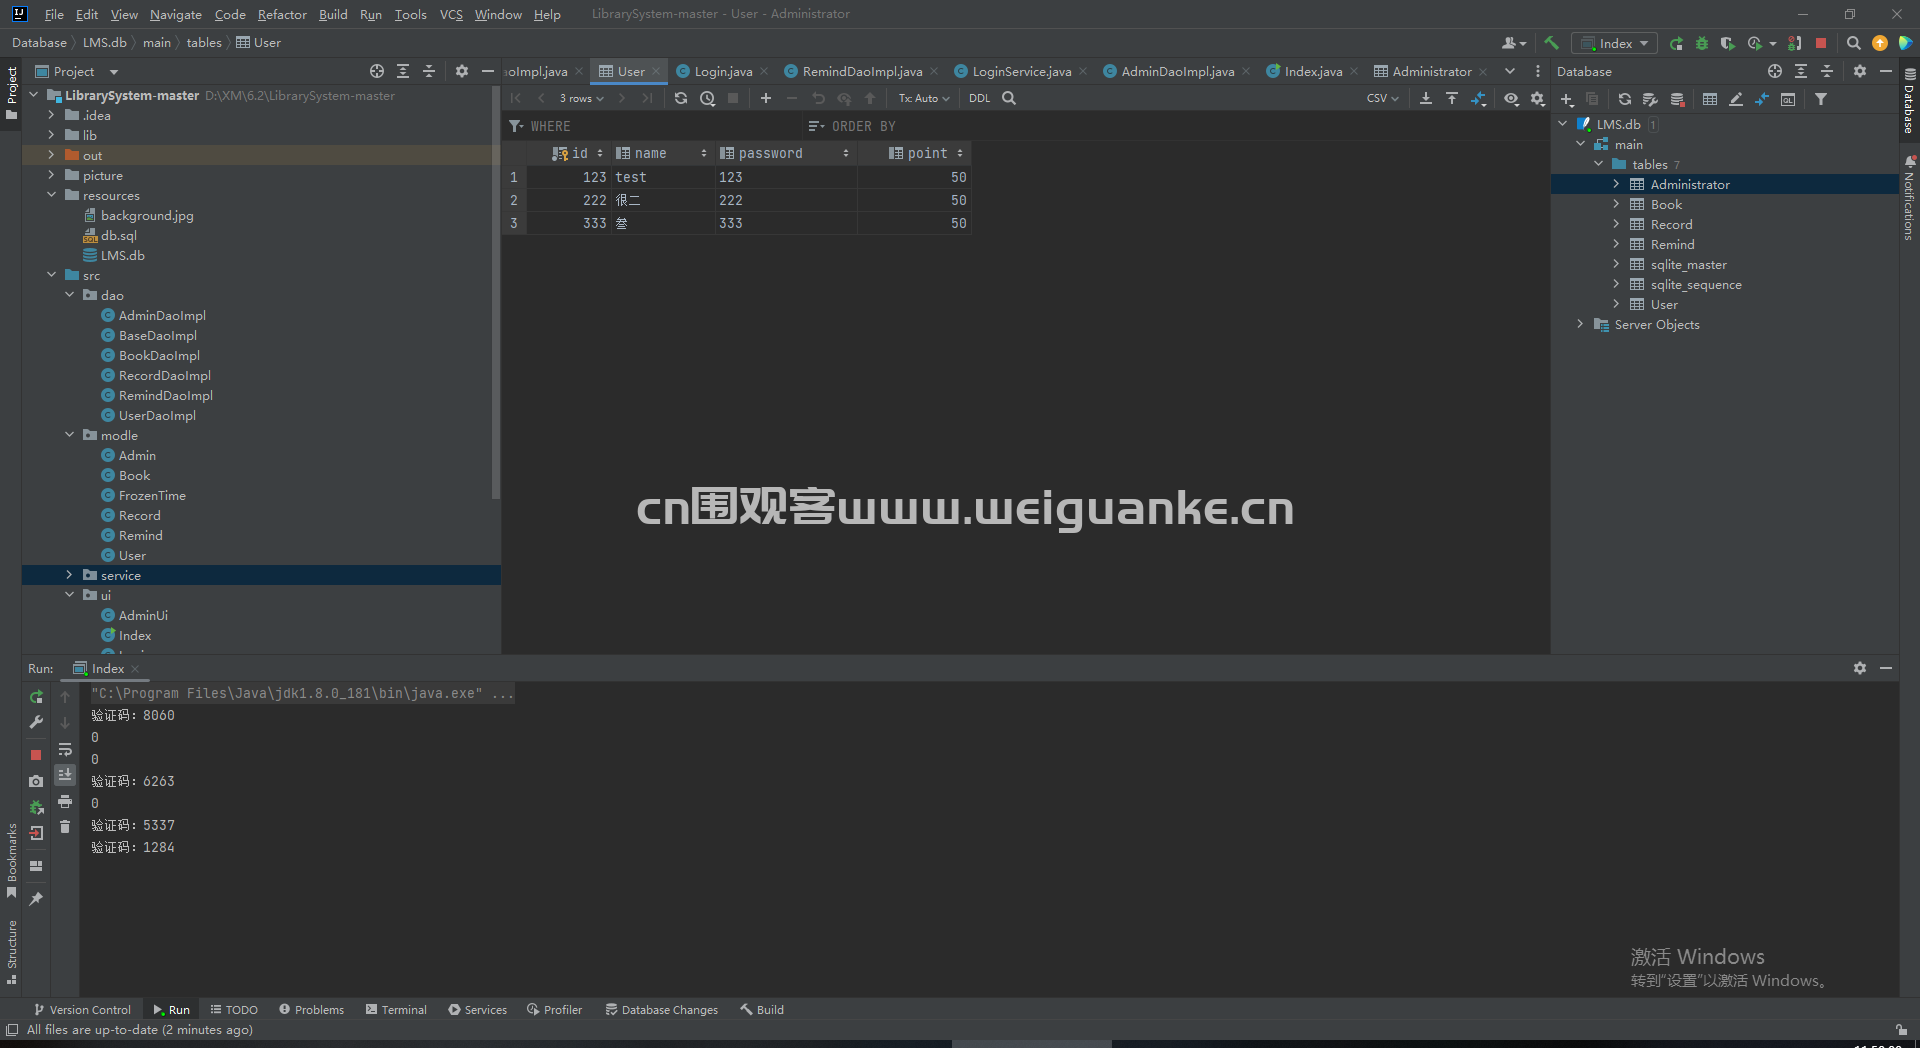
Task: Click the build hammer icon
Action: point(1551,43)
